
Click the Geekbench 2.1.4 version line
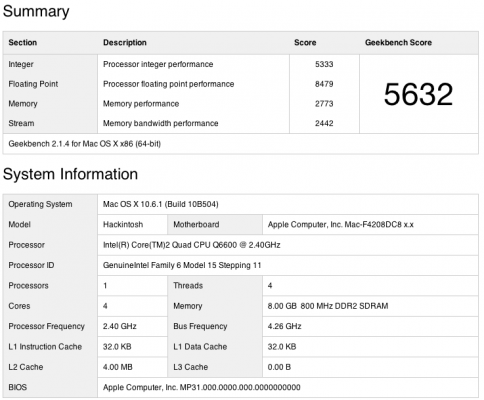click(x=85, y=144)
